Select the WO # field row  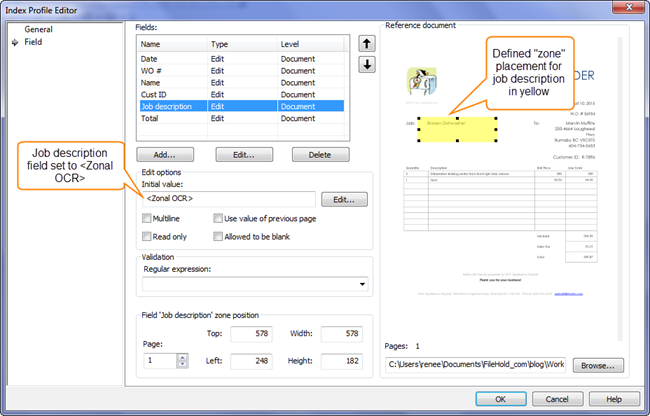[x=242, y=71]
